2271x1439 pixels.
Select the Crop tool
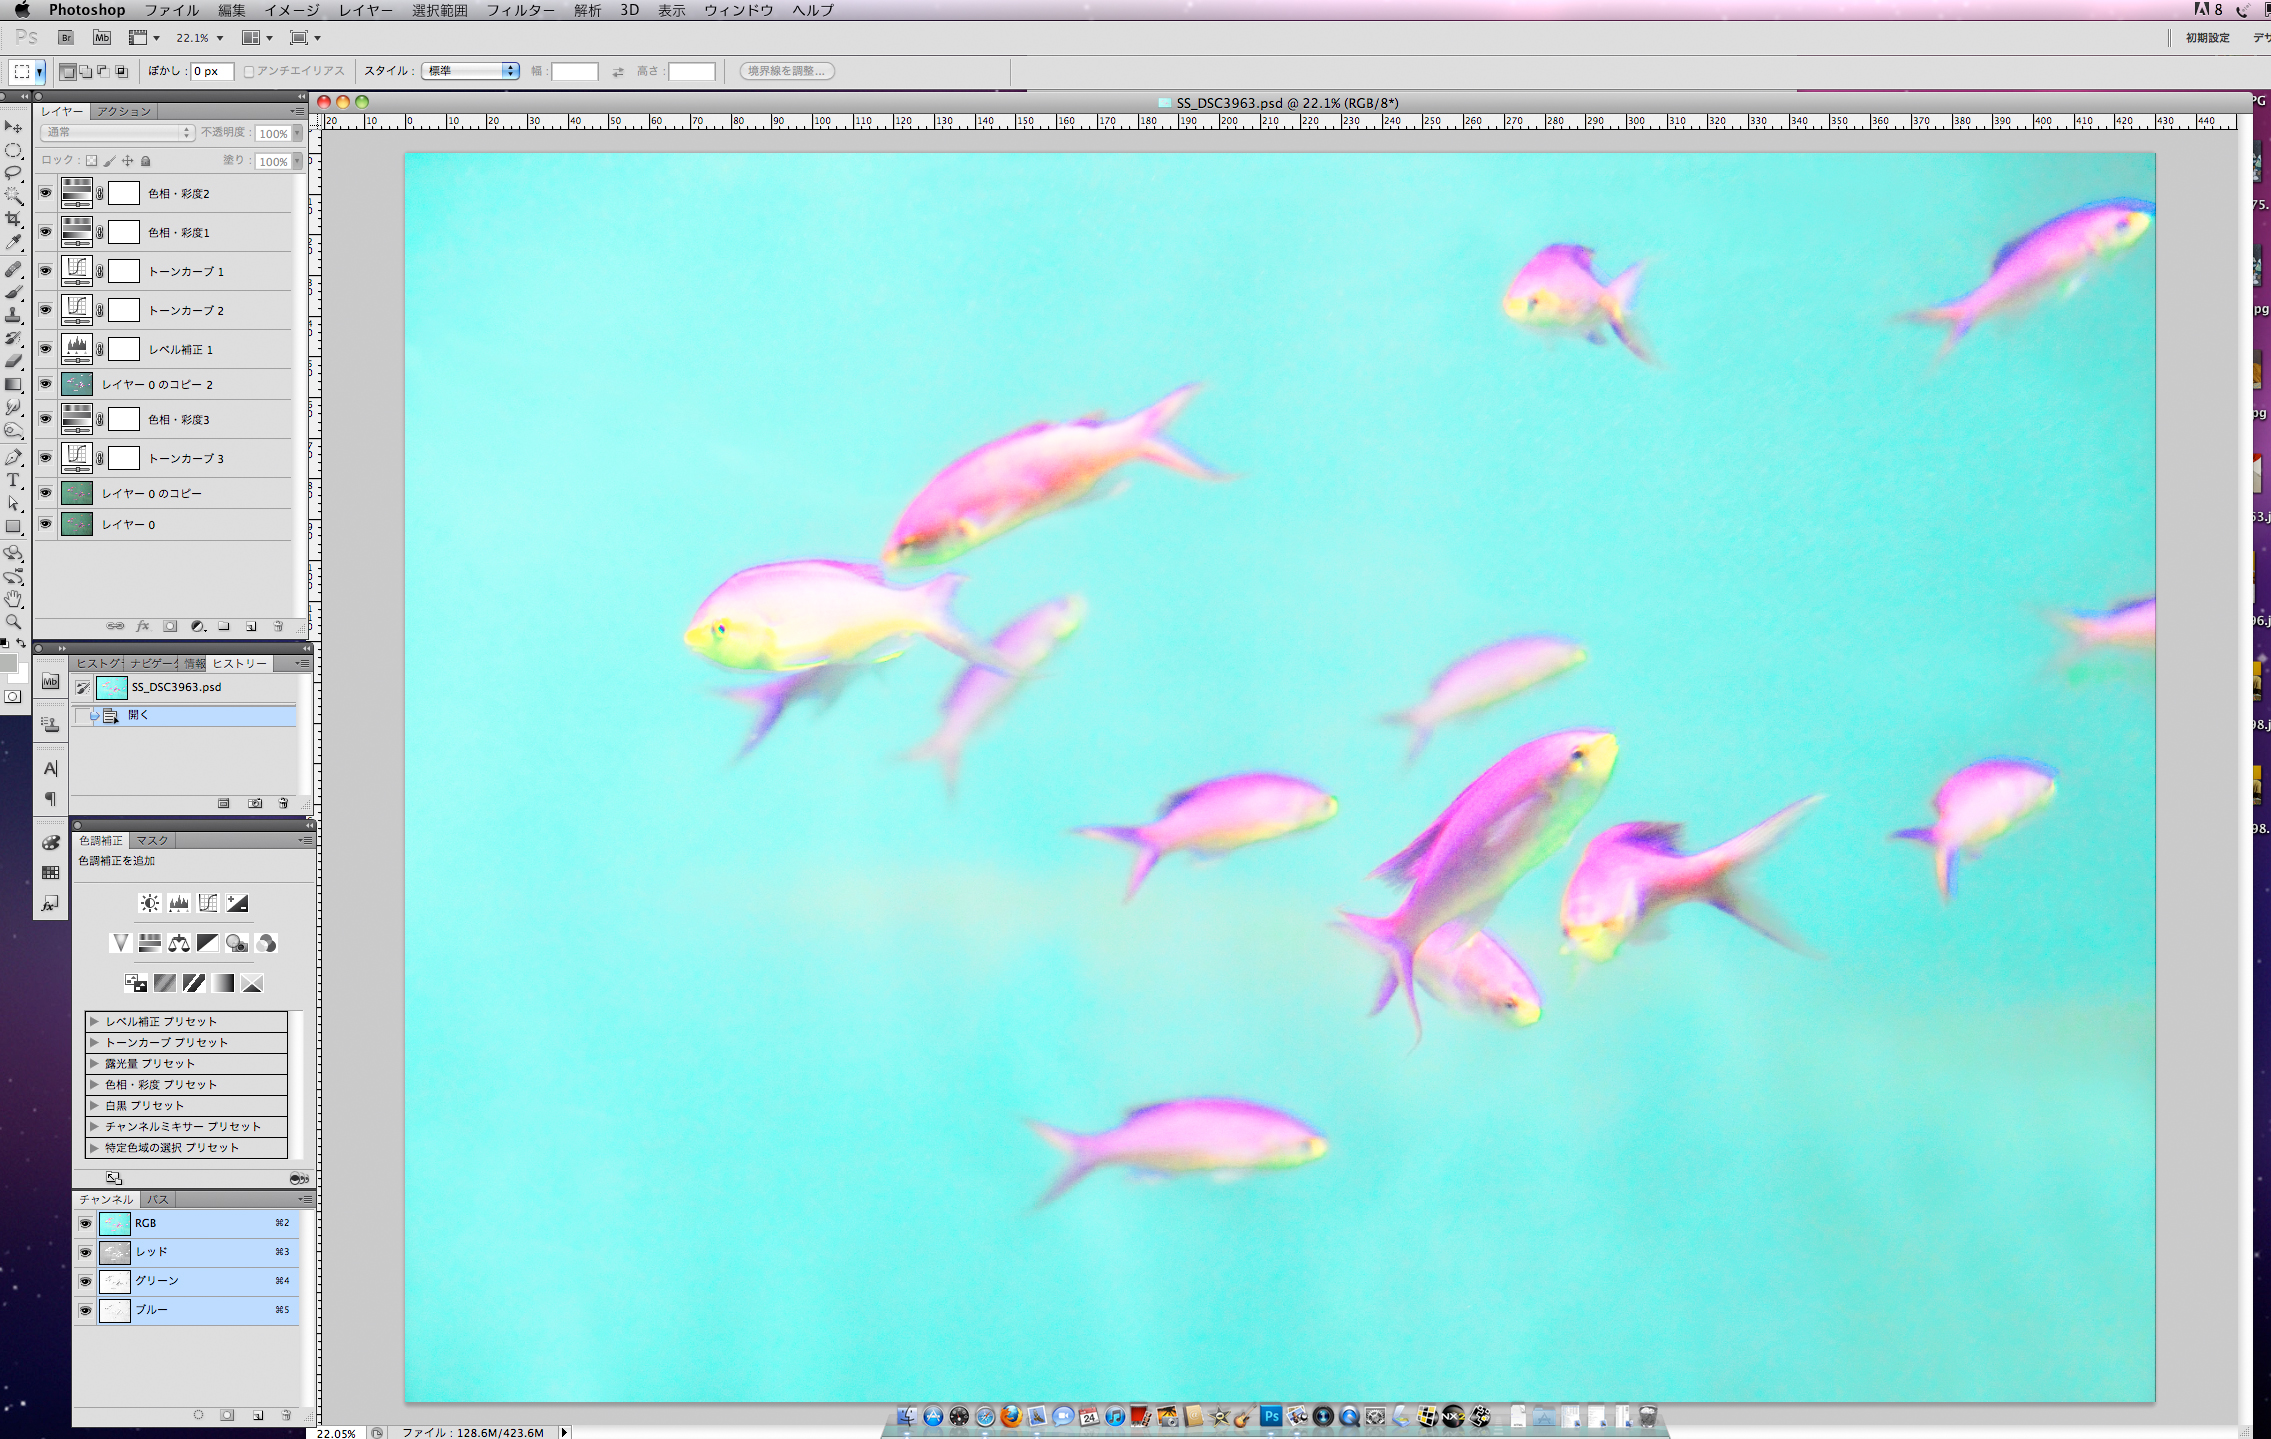coord(13,219)
